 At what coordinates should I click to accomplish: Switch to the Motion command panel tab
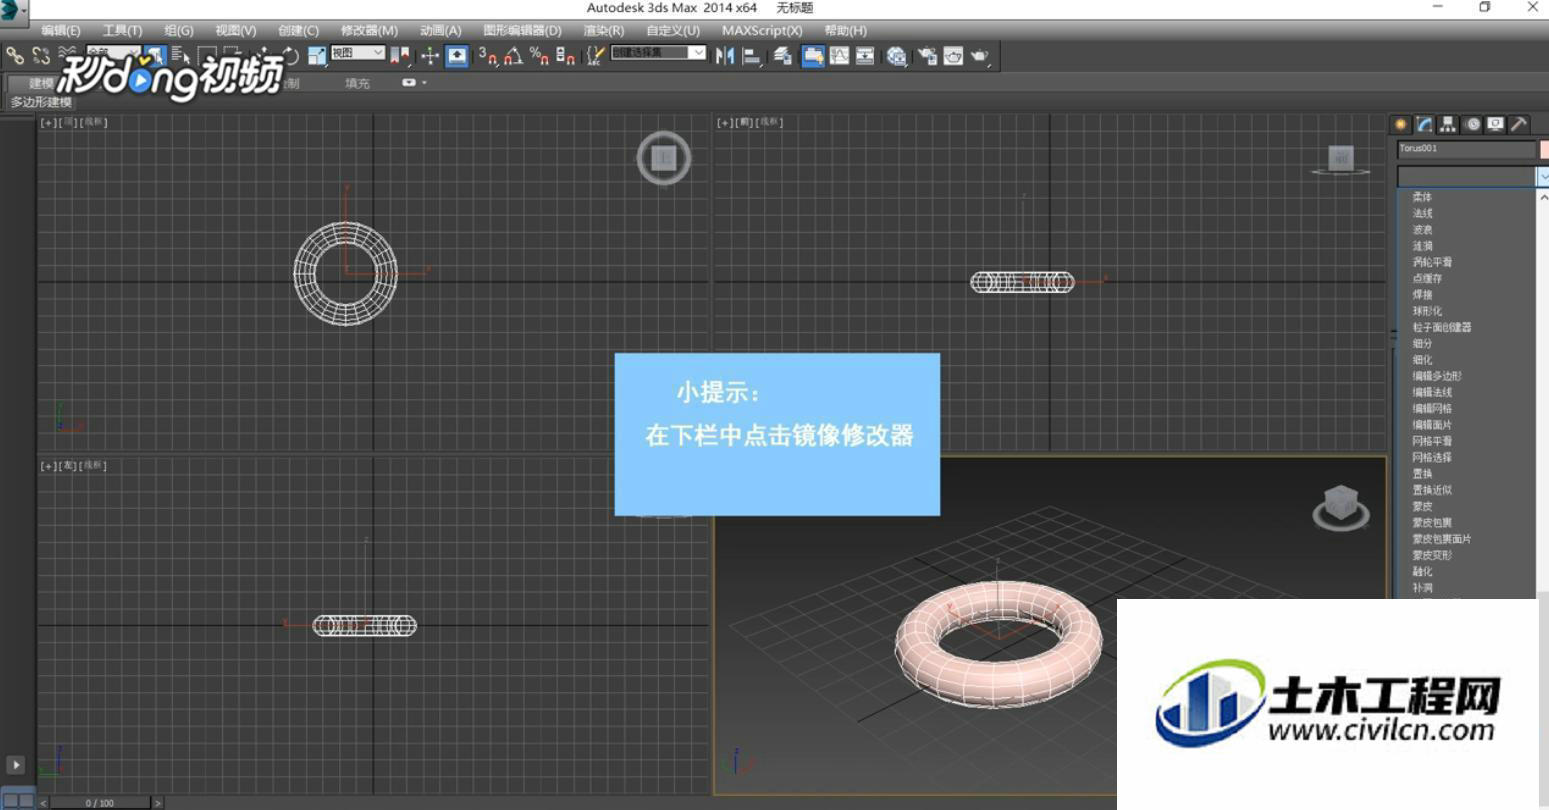point(1472,124)
